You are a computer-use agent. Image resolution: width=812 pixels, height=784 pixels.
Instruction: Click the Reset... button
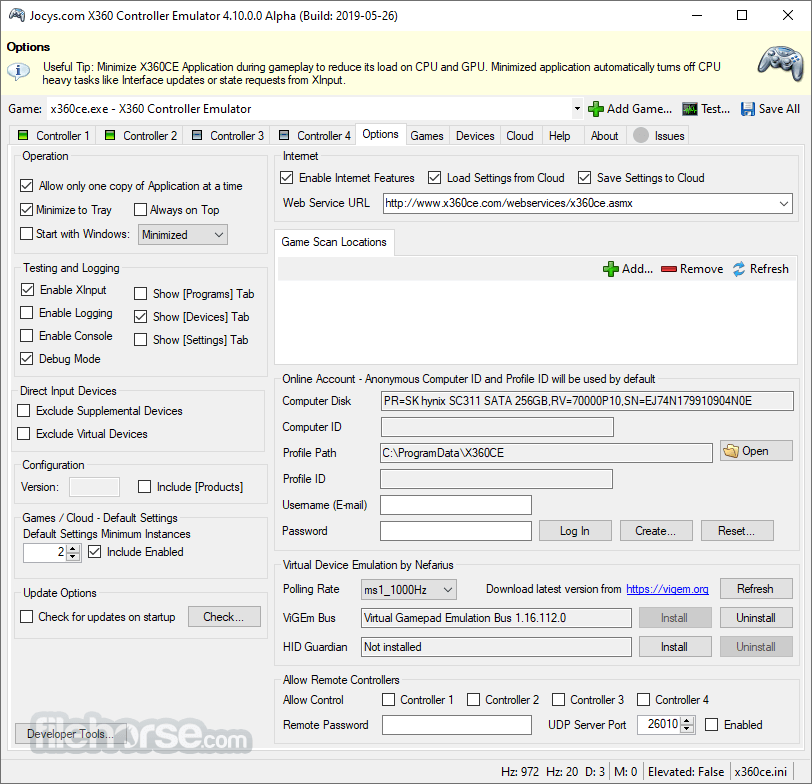[736, 531]
